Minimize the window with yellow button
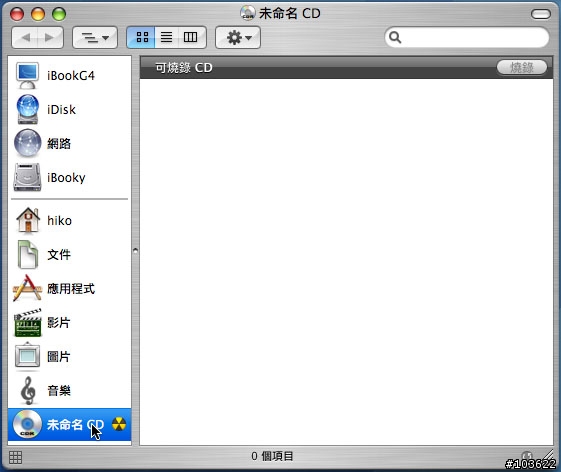Screen dimensions: 561x472 coord(38,14)
